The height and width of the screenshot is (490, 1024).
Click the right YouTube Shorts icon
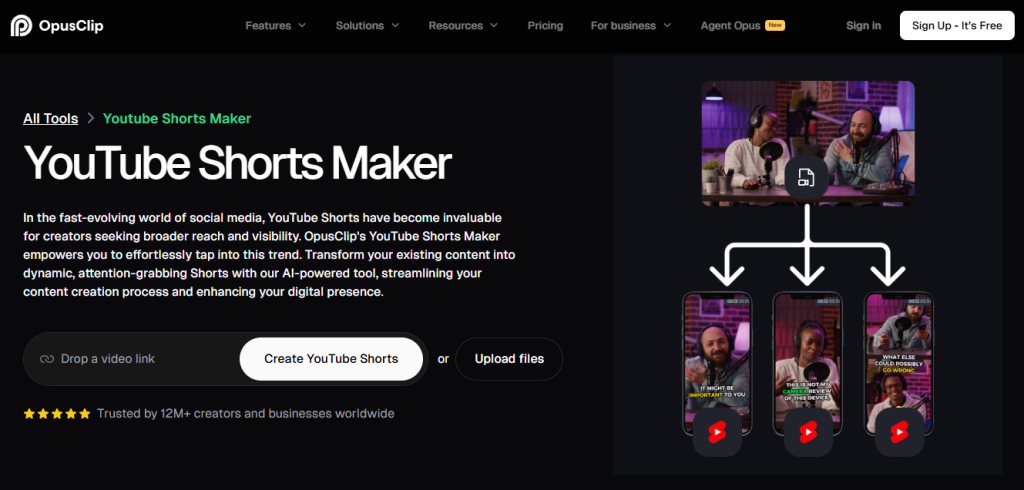click(898, 433)
